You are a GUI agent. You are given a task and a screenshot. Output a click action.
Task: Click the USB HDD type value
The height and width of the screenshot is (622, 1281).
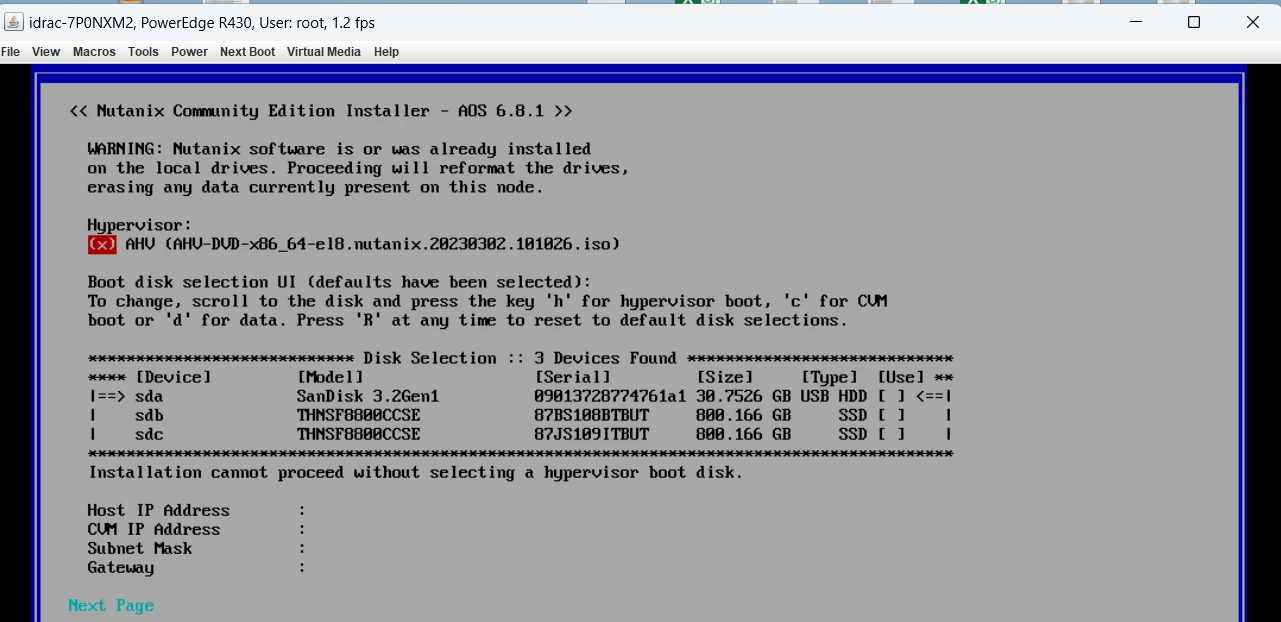[833, 397]
